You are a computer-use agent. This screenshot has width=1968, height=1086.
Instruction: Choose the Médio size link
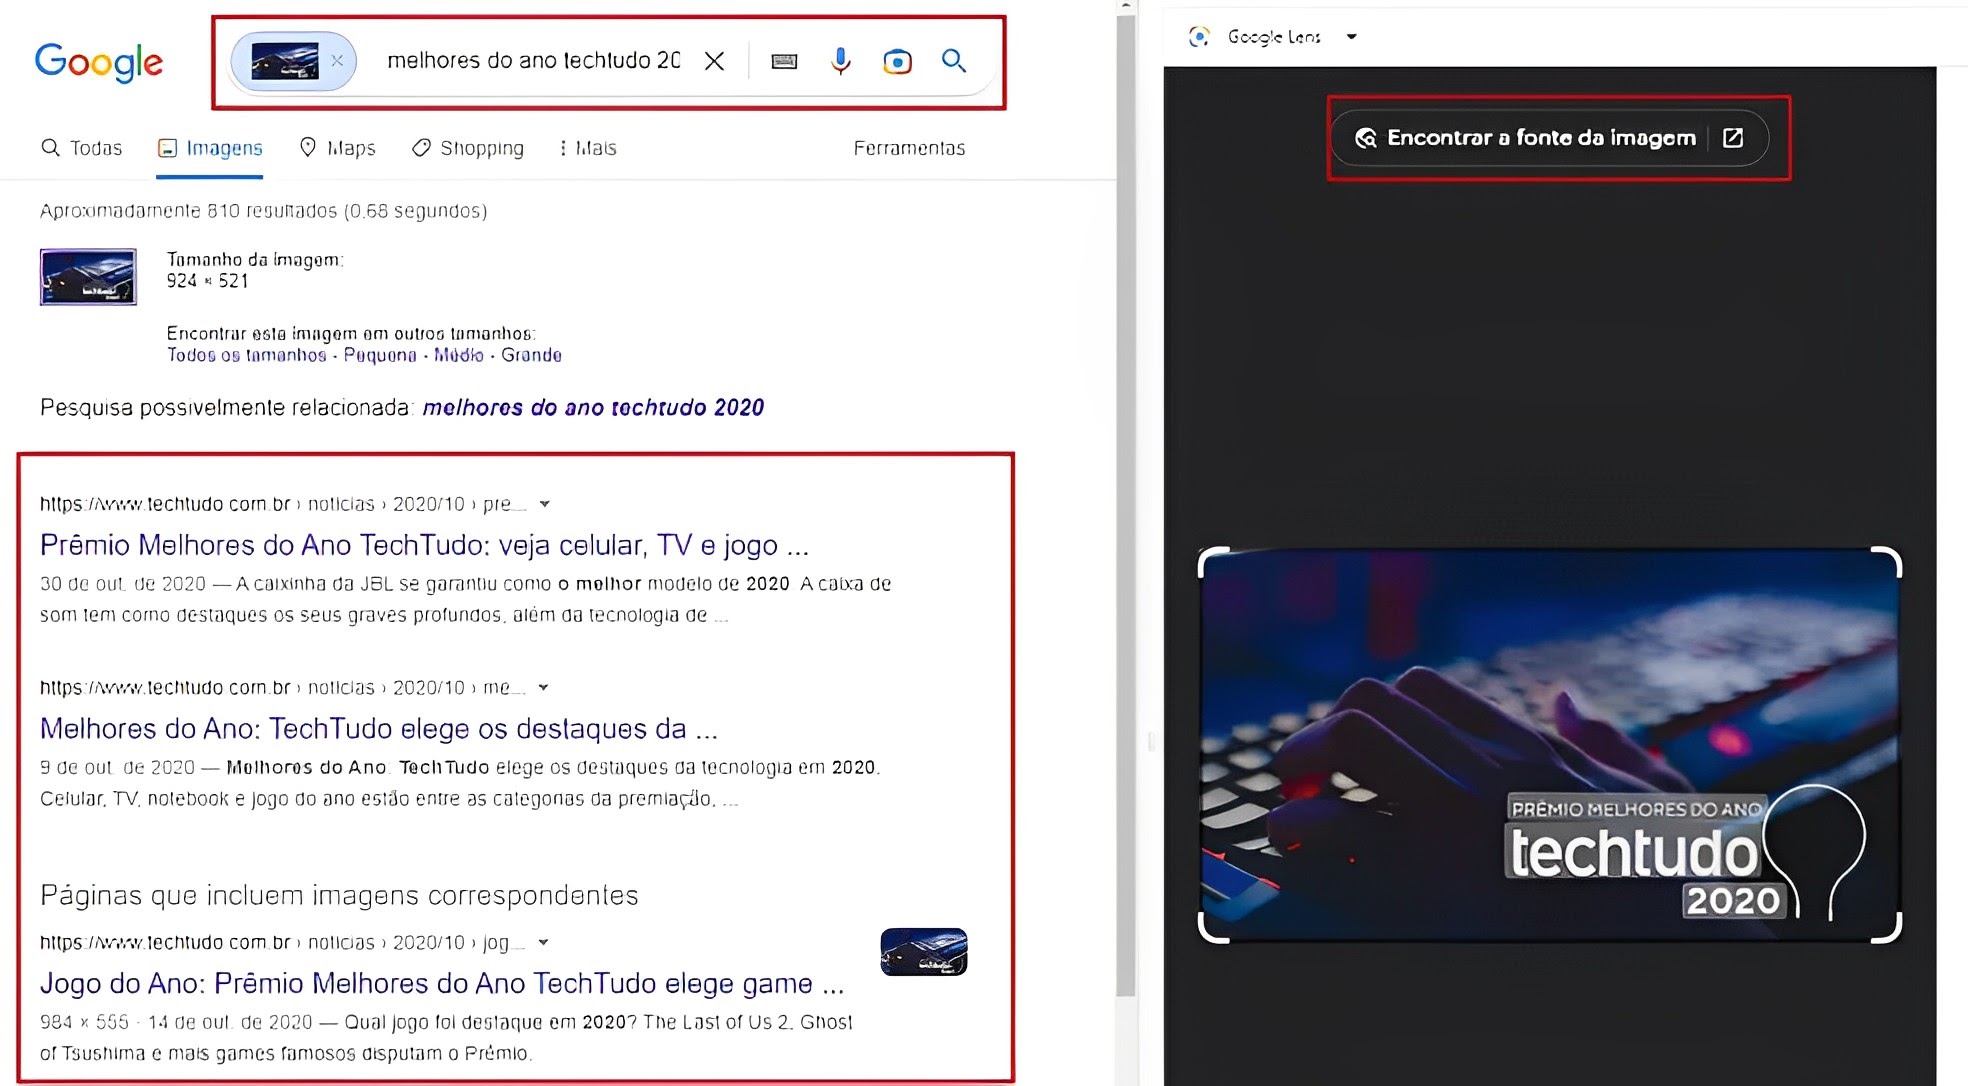[x=458, y=355]
